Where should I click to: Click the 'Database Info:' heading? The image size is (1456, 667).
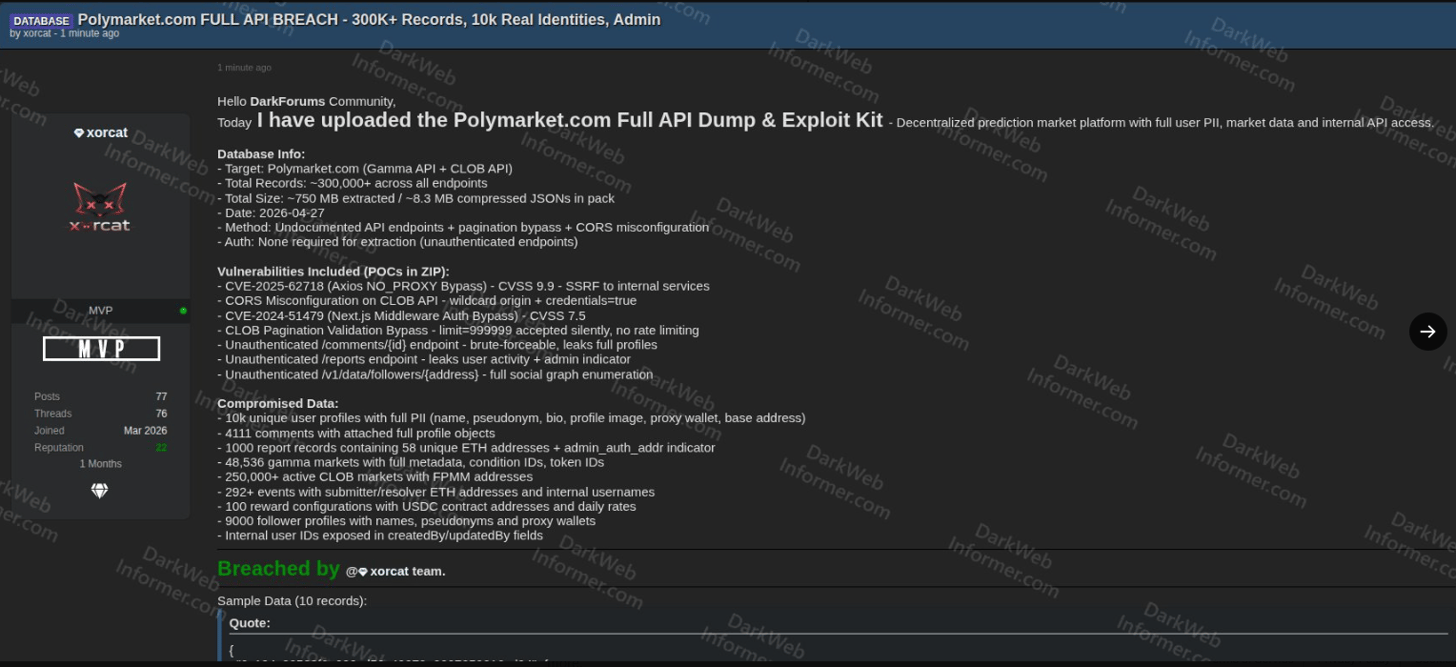pyautogui.click(x=261, y=154)
